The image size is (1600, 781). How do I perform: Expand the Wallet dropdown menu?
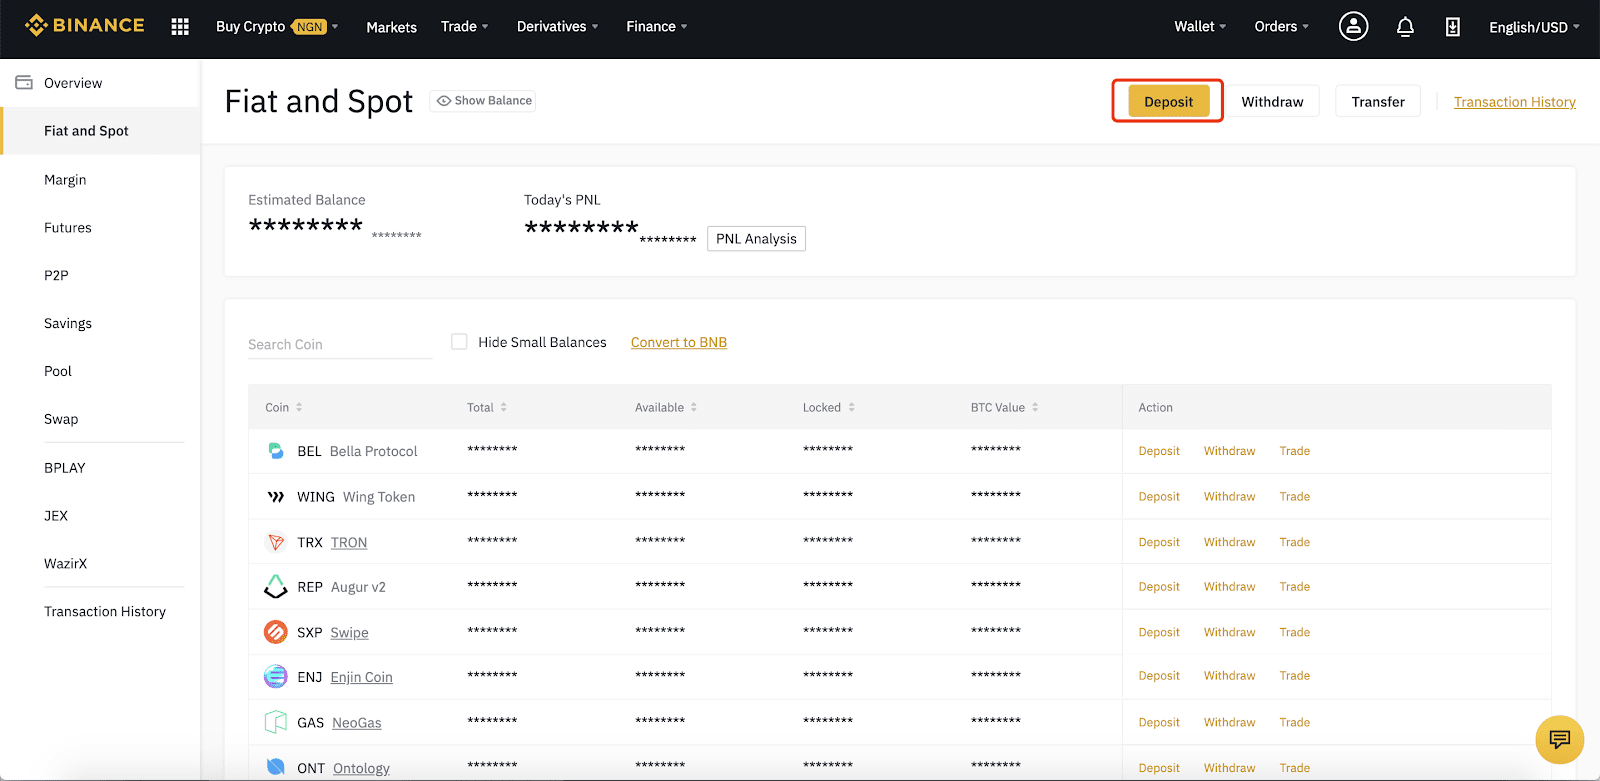1200,27
